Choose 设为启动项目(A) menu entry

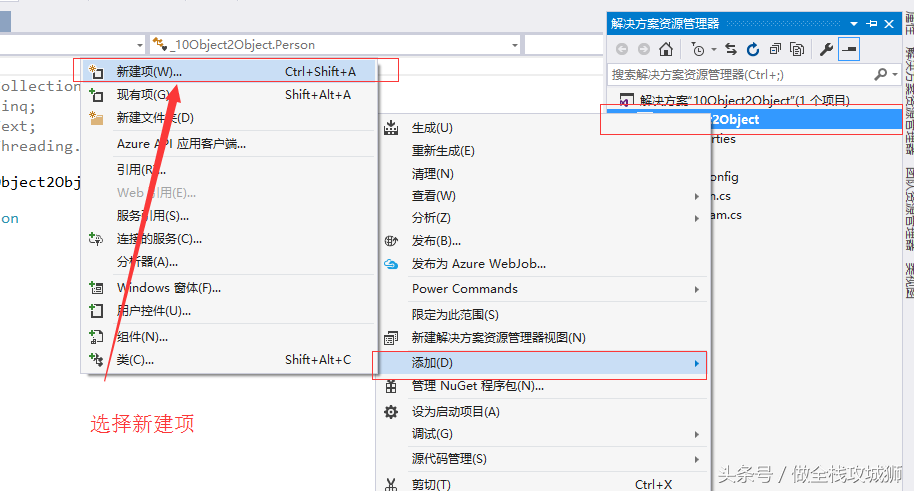[542, 412]
